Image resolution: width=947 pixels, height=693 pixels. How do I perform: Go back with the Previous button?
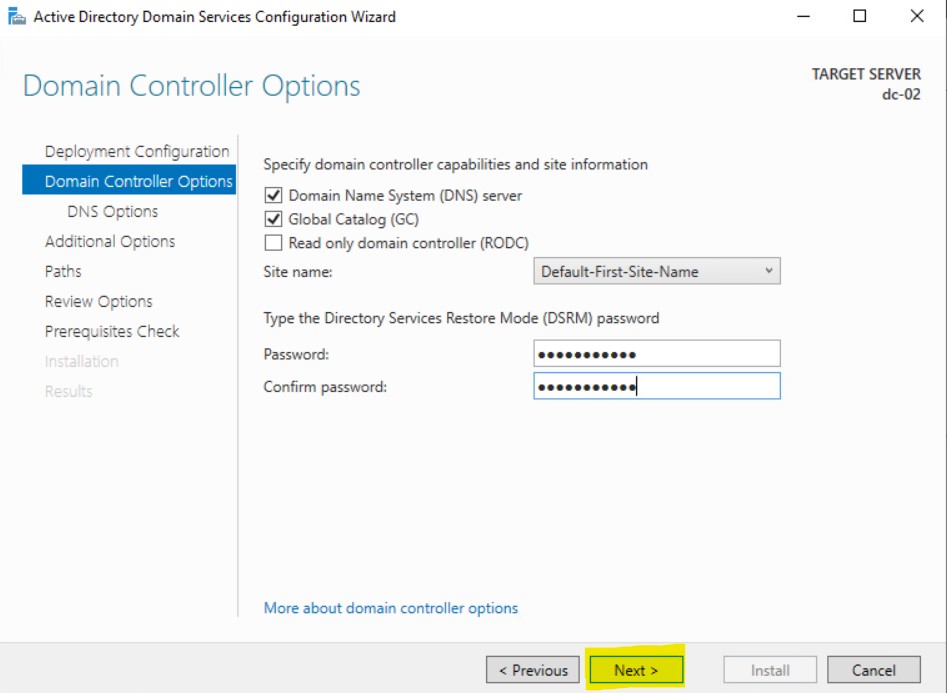533,670
